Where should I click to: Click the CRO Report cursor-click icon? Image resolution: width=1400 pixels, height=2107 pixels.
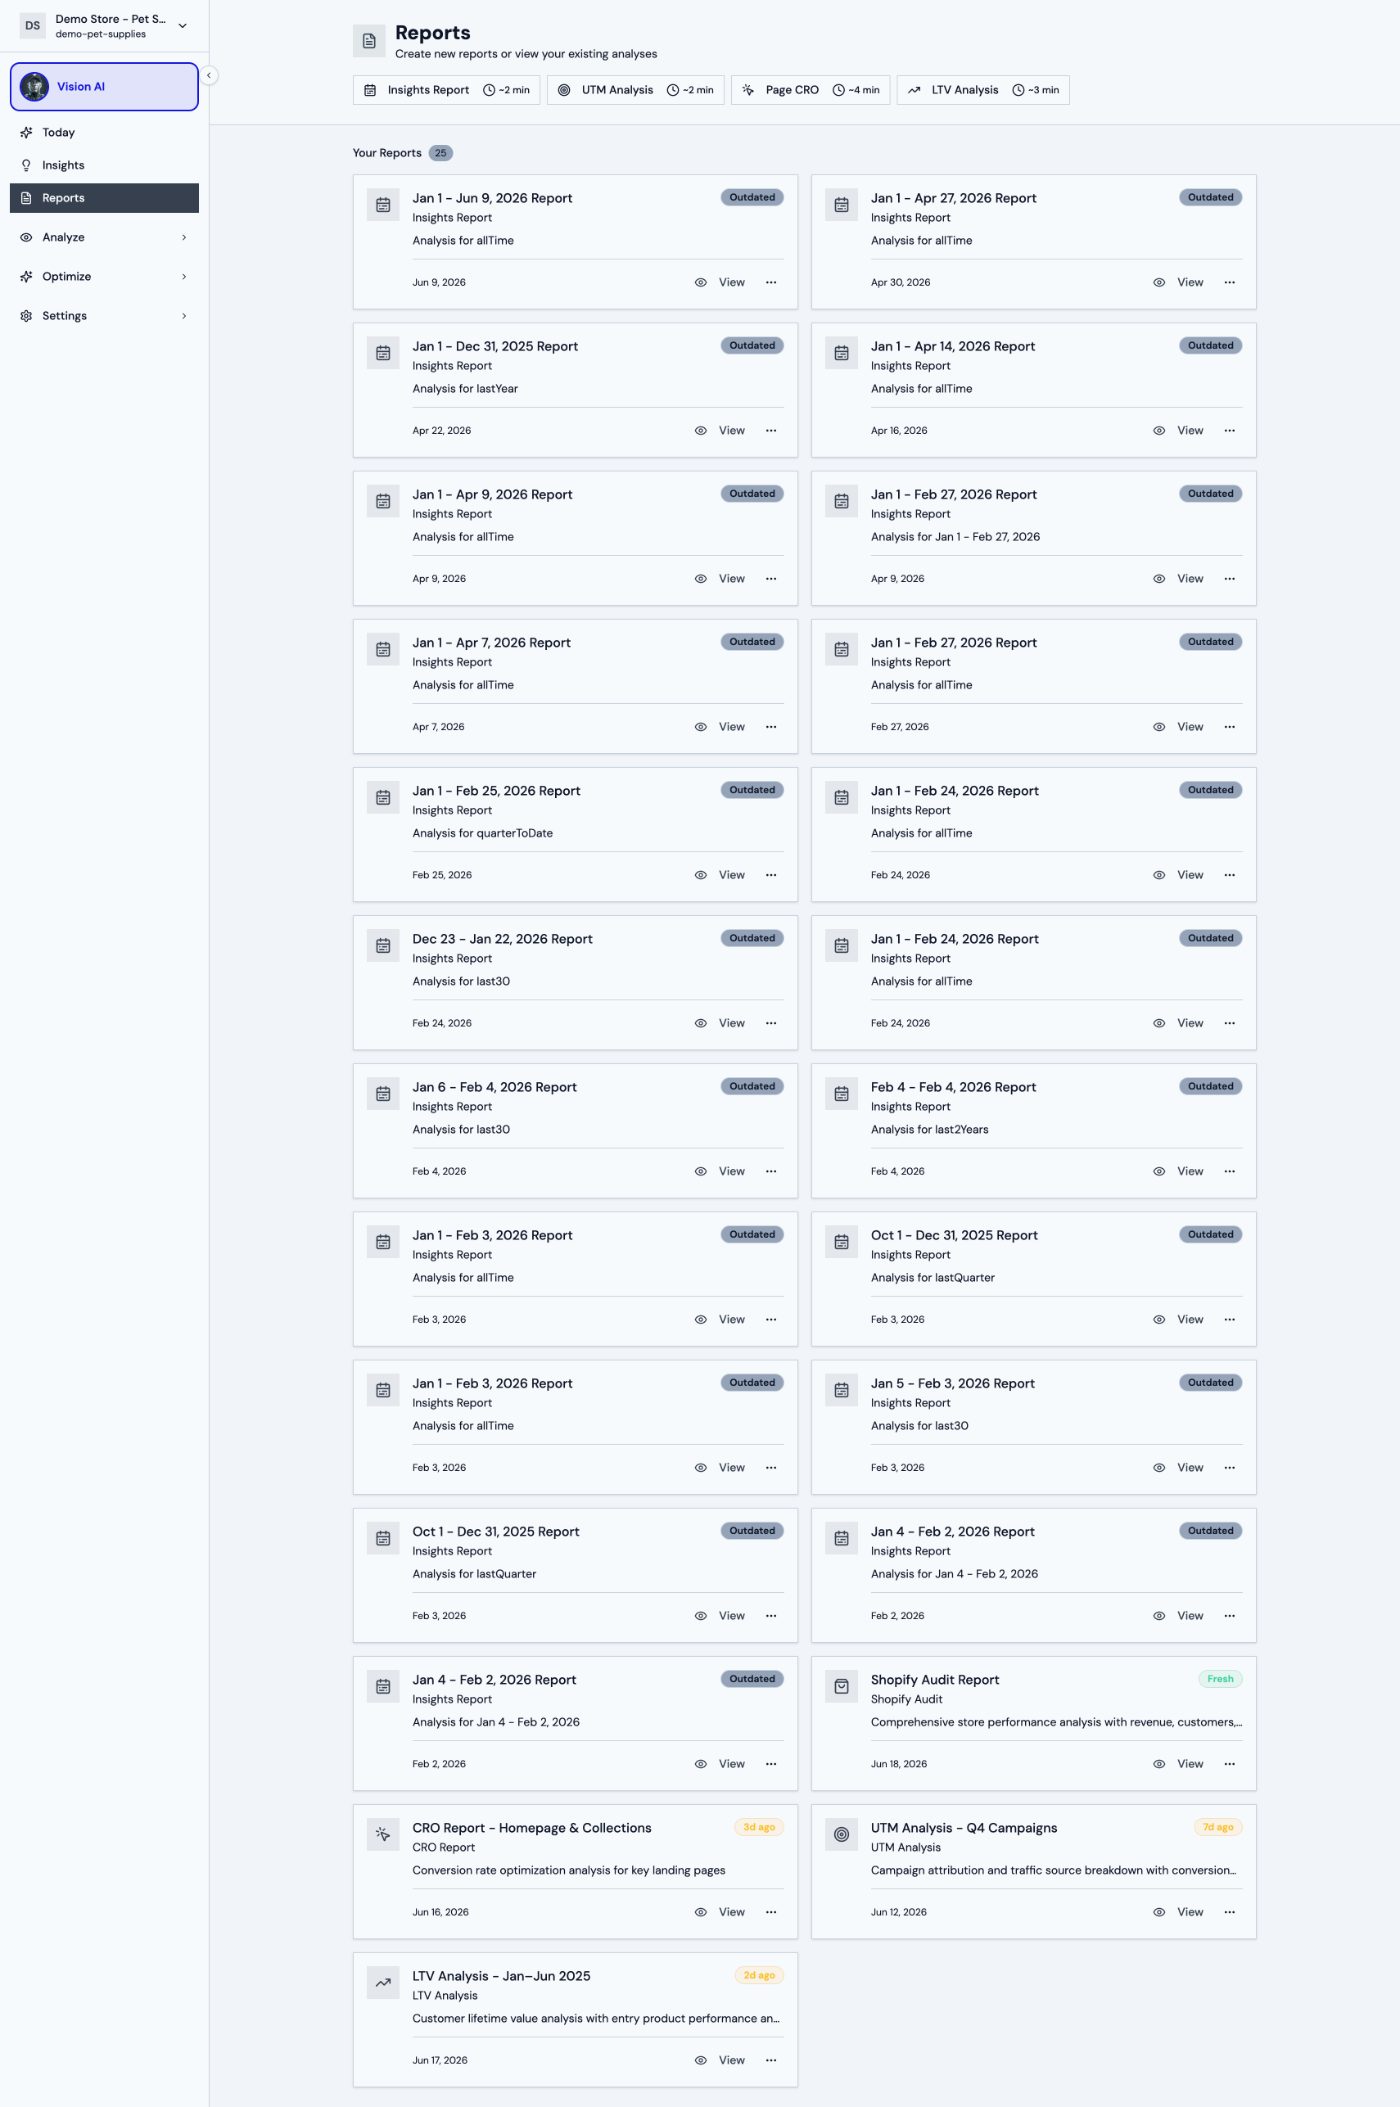(383, 1834)
